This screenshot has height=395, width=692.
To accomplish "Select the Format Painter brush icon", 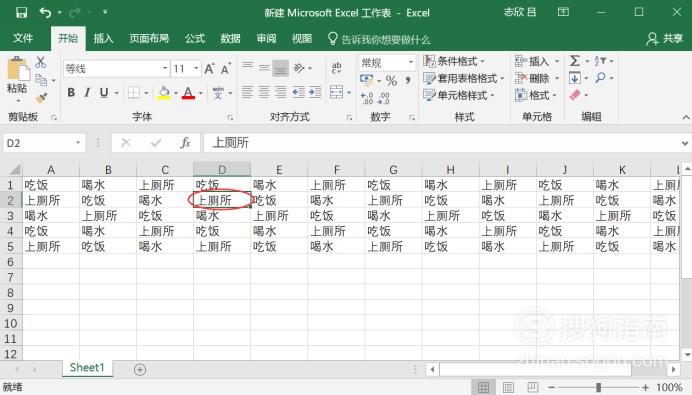I will tap(41, 98).
